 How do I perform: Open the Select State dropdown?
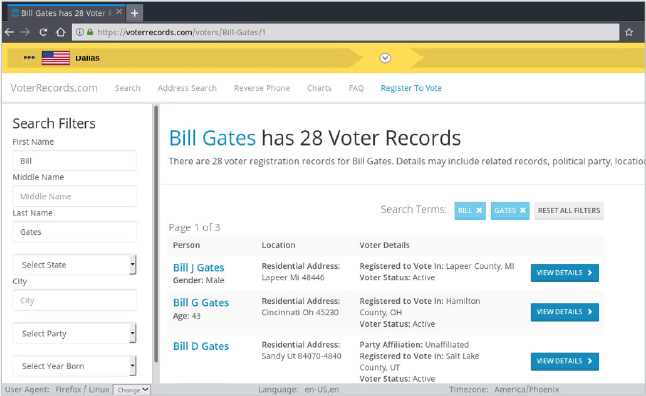point(74,265)
